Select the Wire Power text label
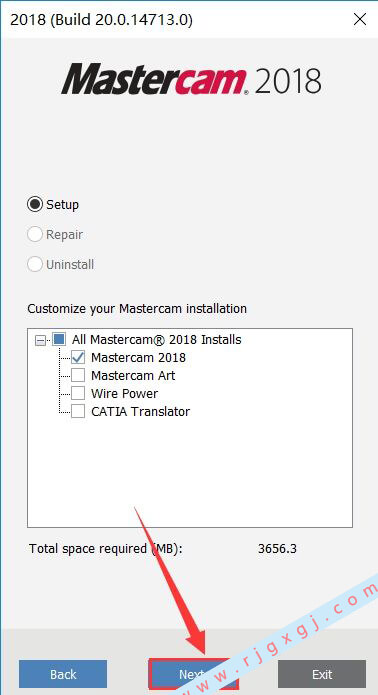The image size is (378, 695). pos(125,393)
